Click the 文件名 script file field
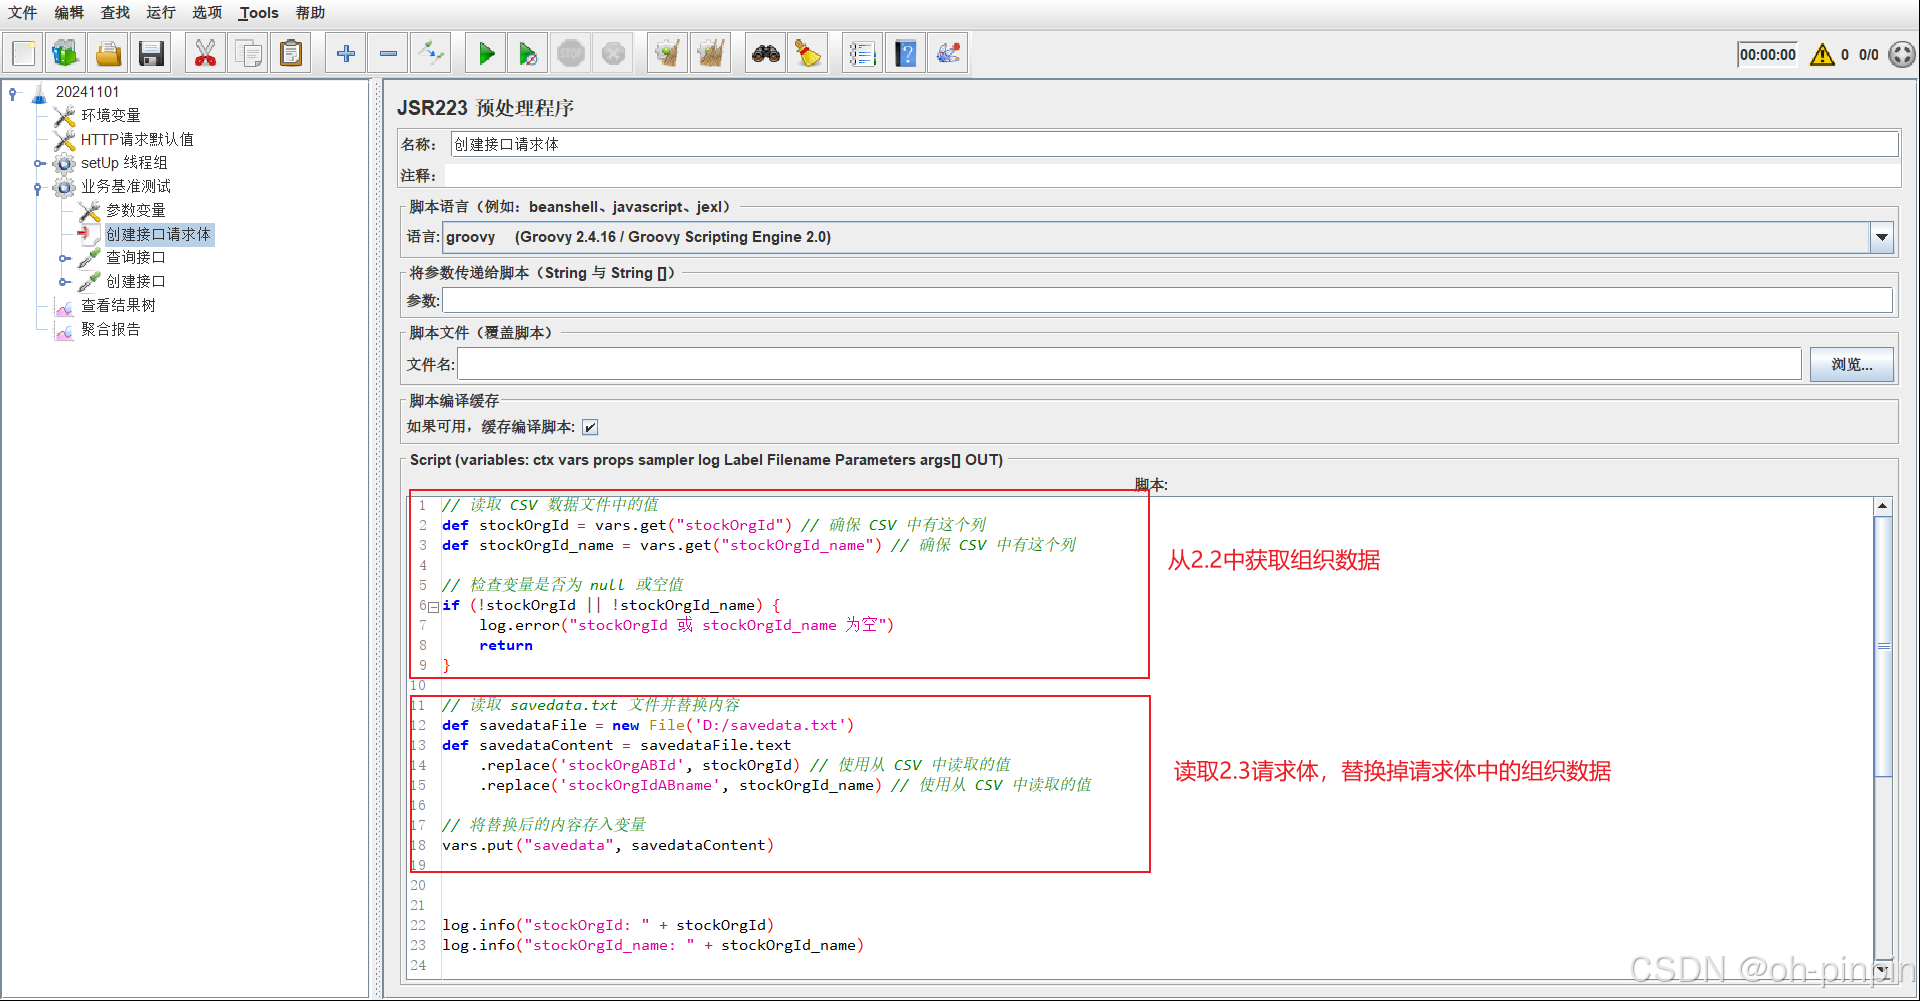1920x1001 pixels. (x=1129, y=365)
